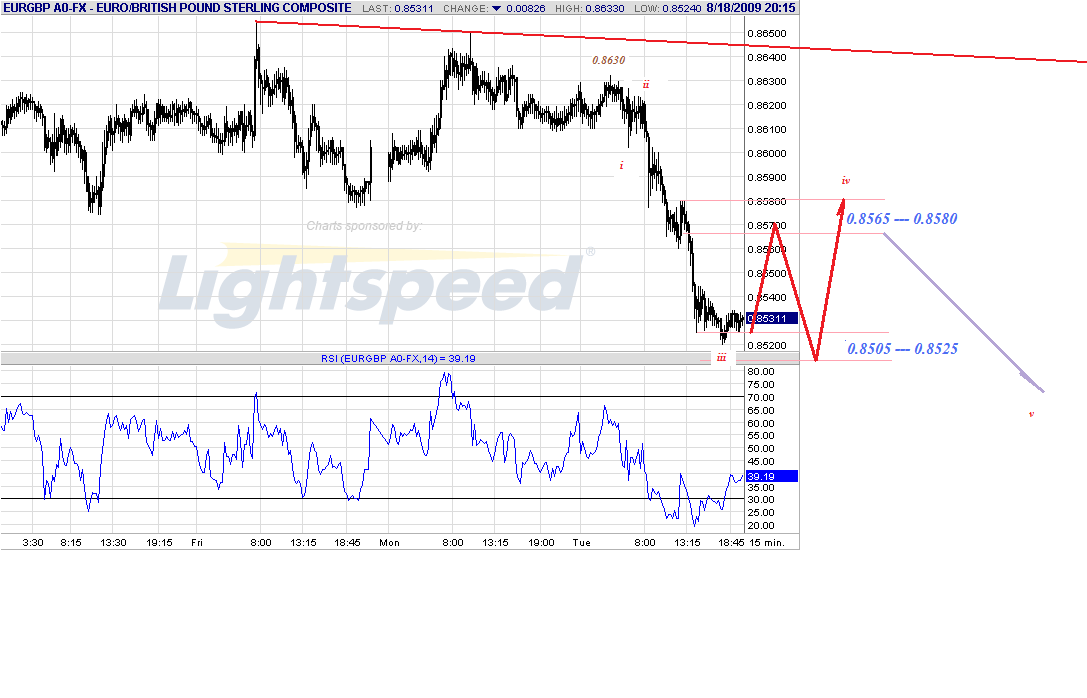Click the red wave label i
The width and height of the screenshot is (1087, 698).
pos(621,165)
